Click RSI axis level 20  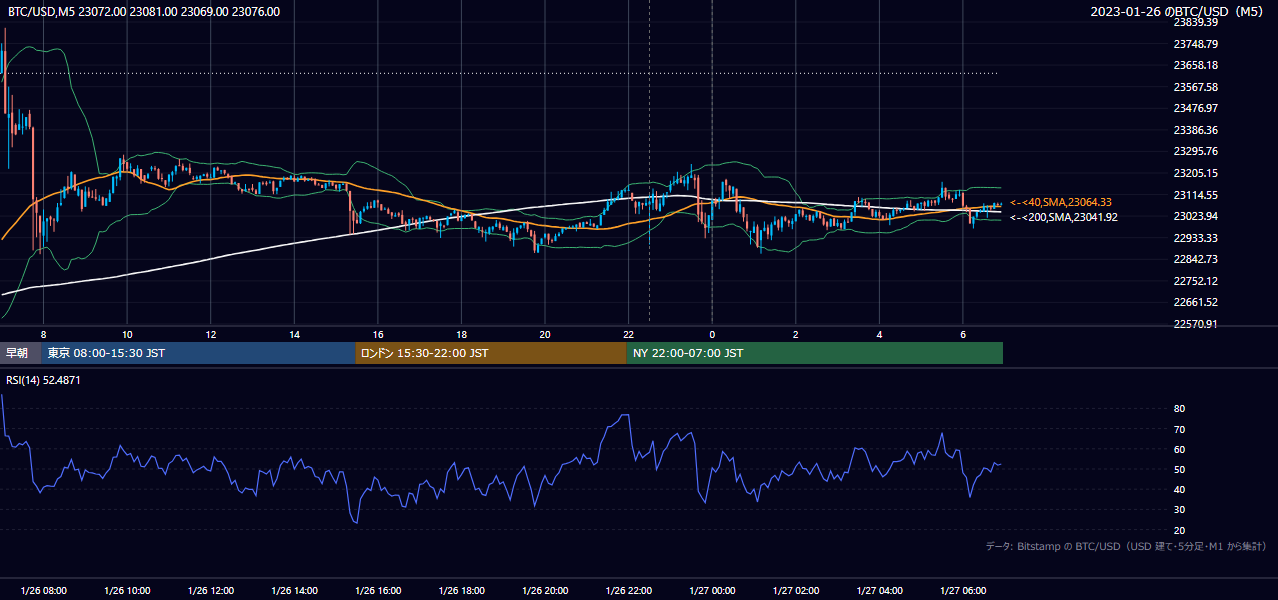(1179, 530)
